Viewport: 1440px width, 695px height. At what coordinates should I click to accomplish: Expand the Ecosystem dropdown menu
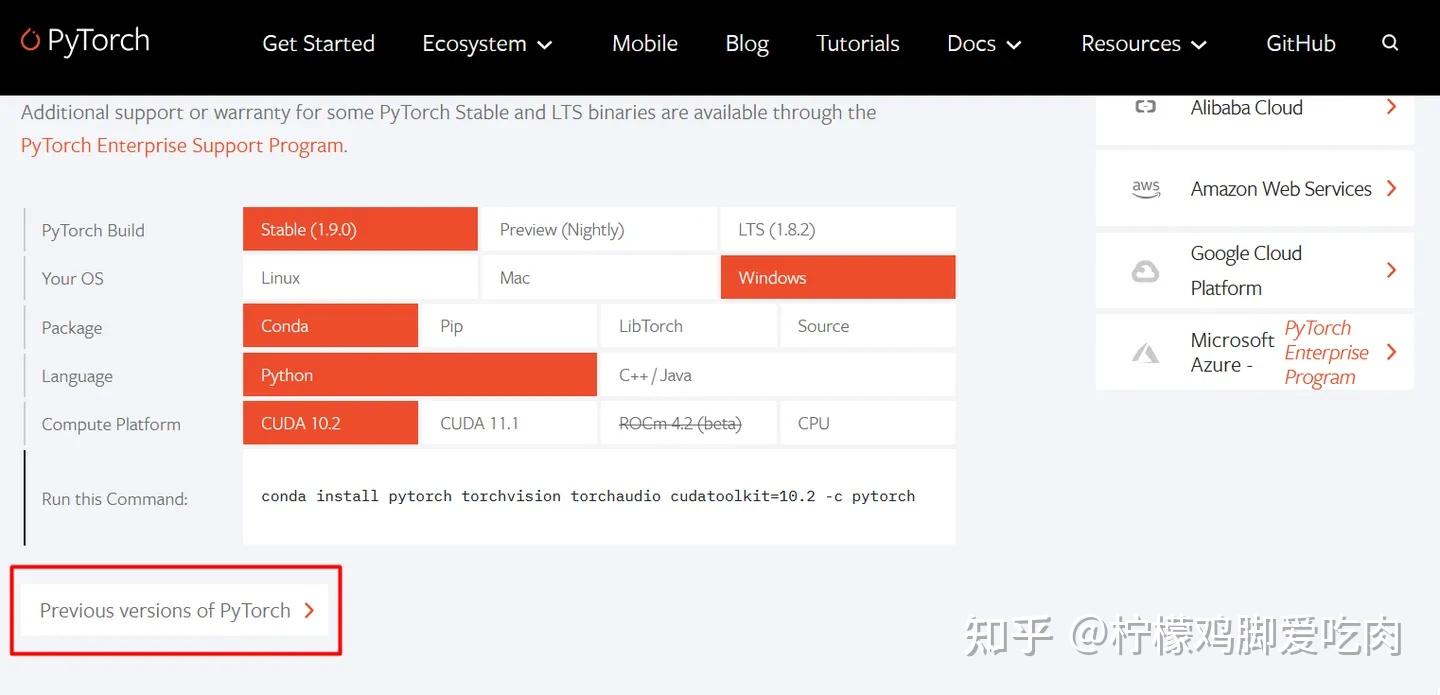pyautogui.click(x=488, y=43)
